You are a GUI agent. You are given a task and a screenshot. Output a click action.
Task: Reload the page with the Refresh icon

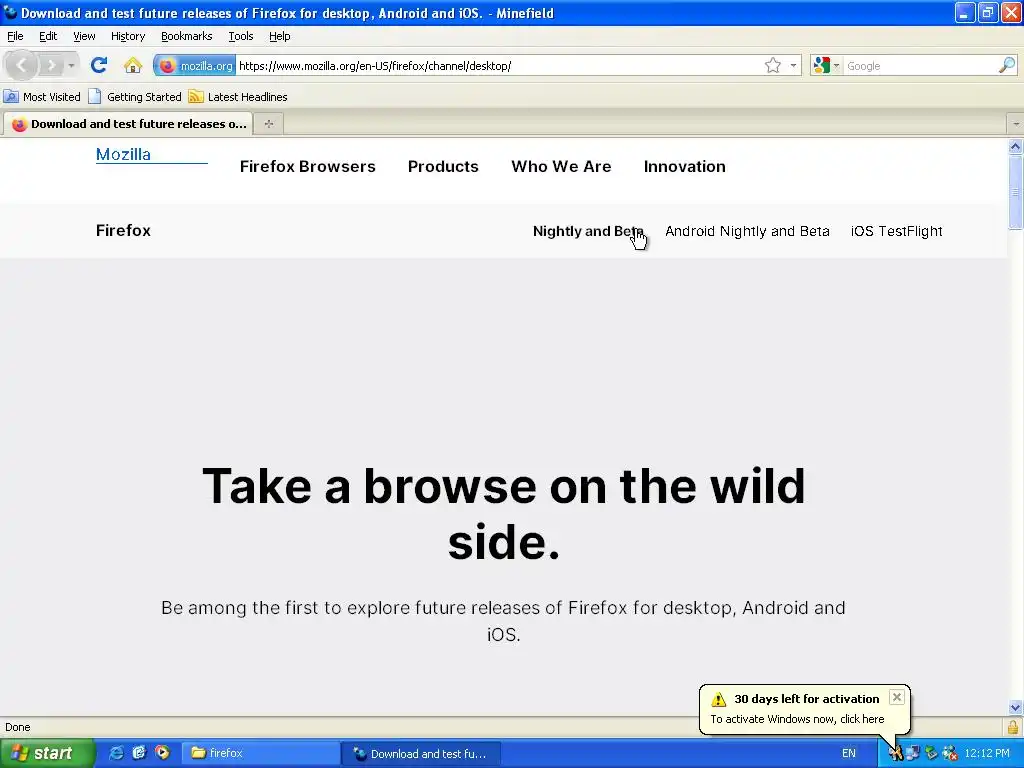point(99,65)
